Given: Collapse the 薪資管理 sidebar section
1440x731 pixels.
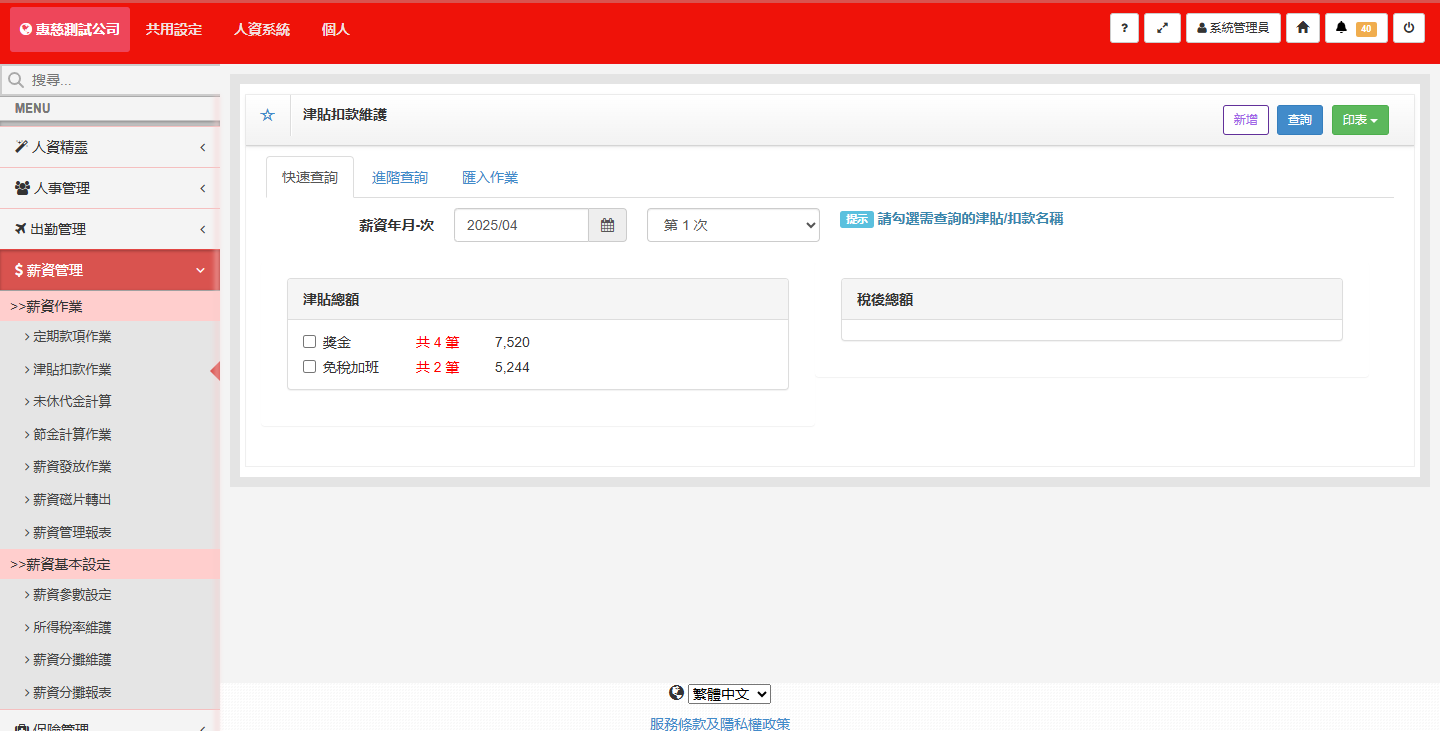Looking at the screenshot, I should click(110, 270).
